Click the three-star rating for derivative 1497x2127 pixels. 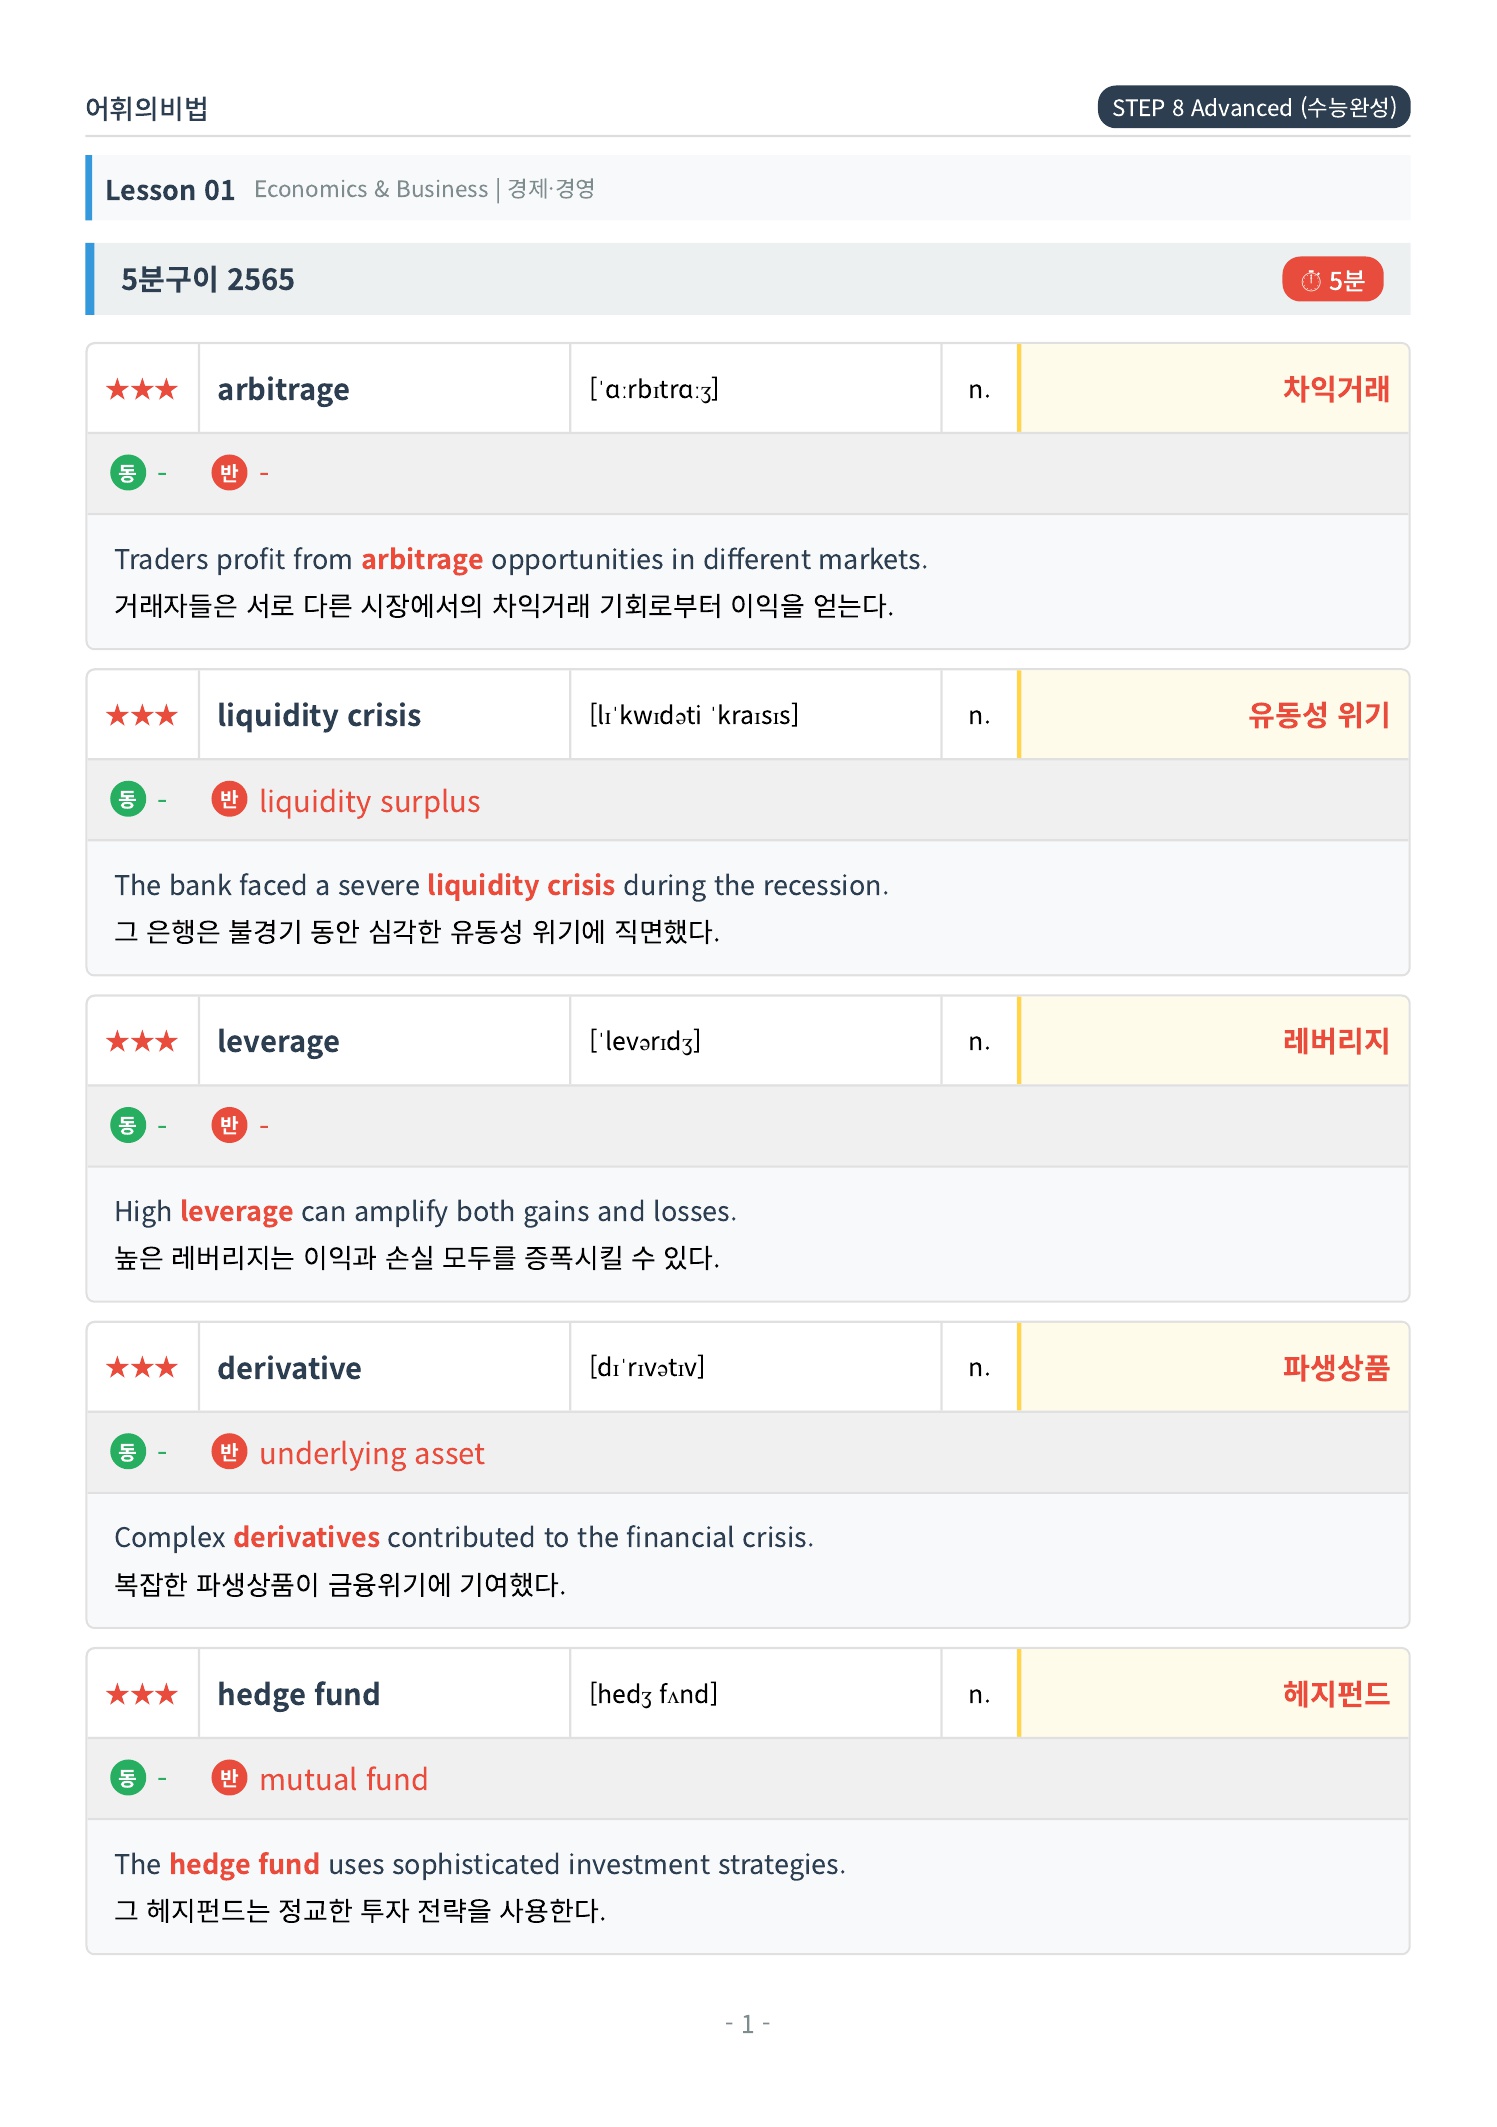(142, 1367)
